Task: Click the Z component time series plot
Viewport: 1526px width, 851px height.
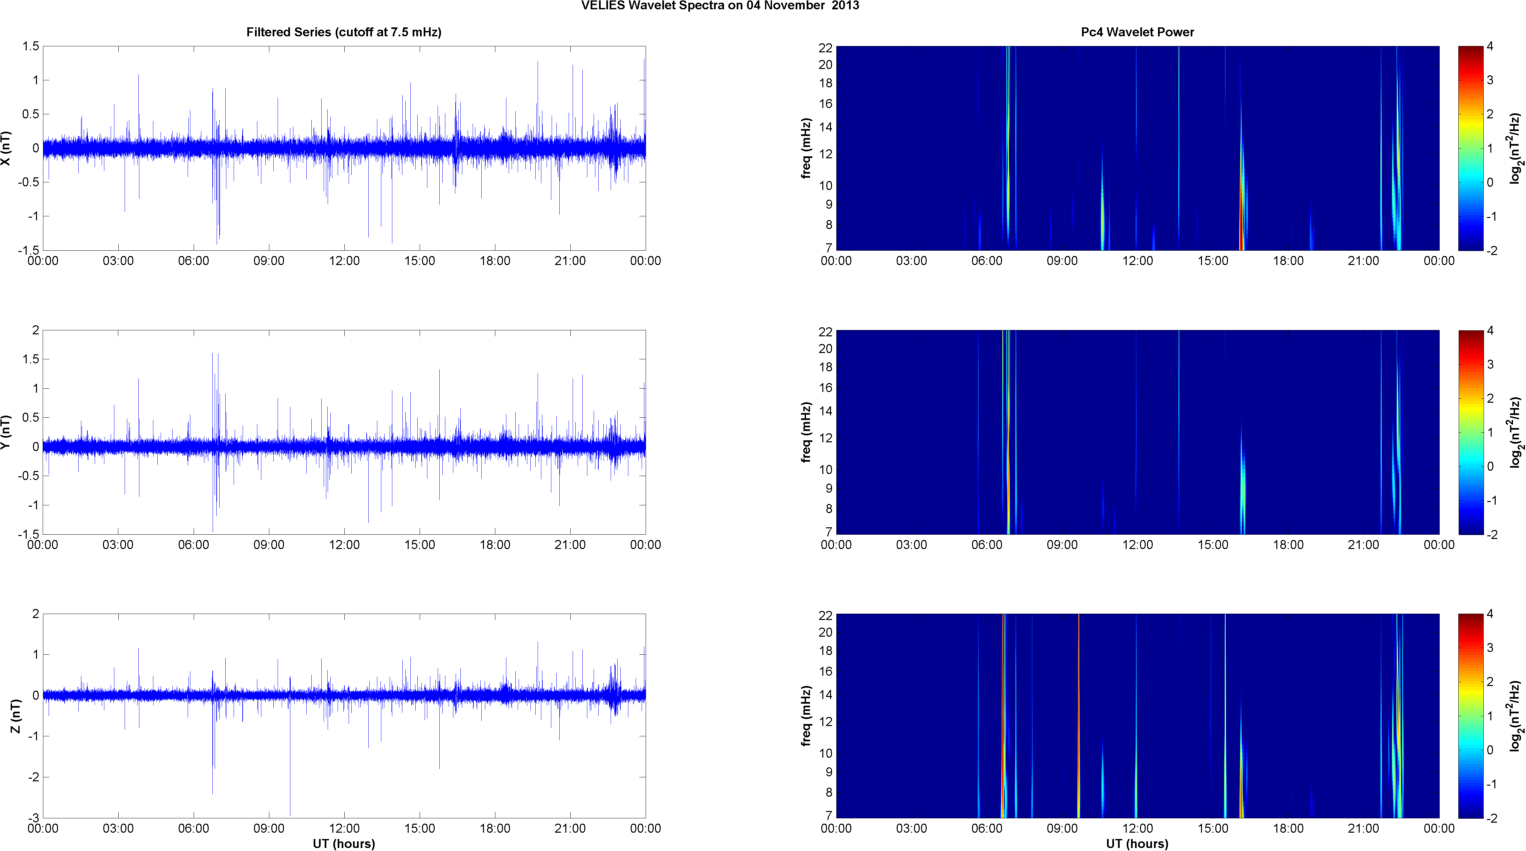Action: tap(343, 716)
